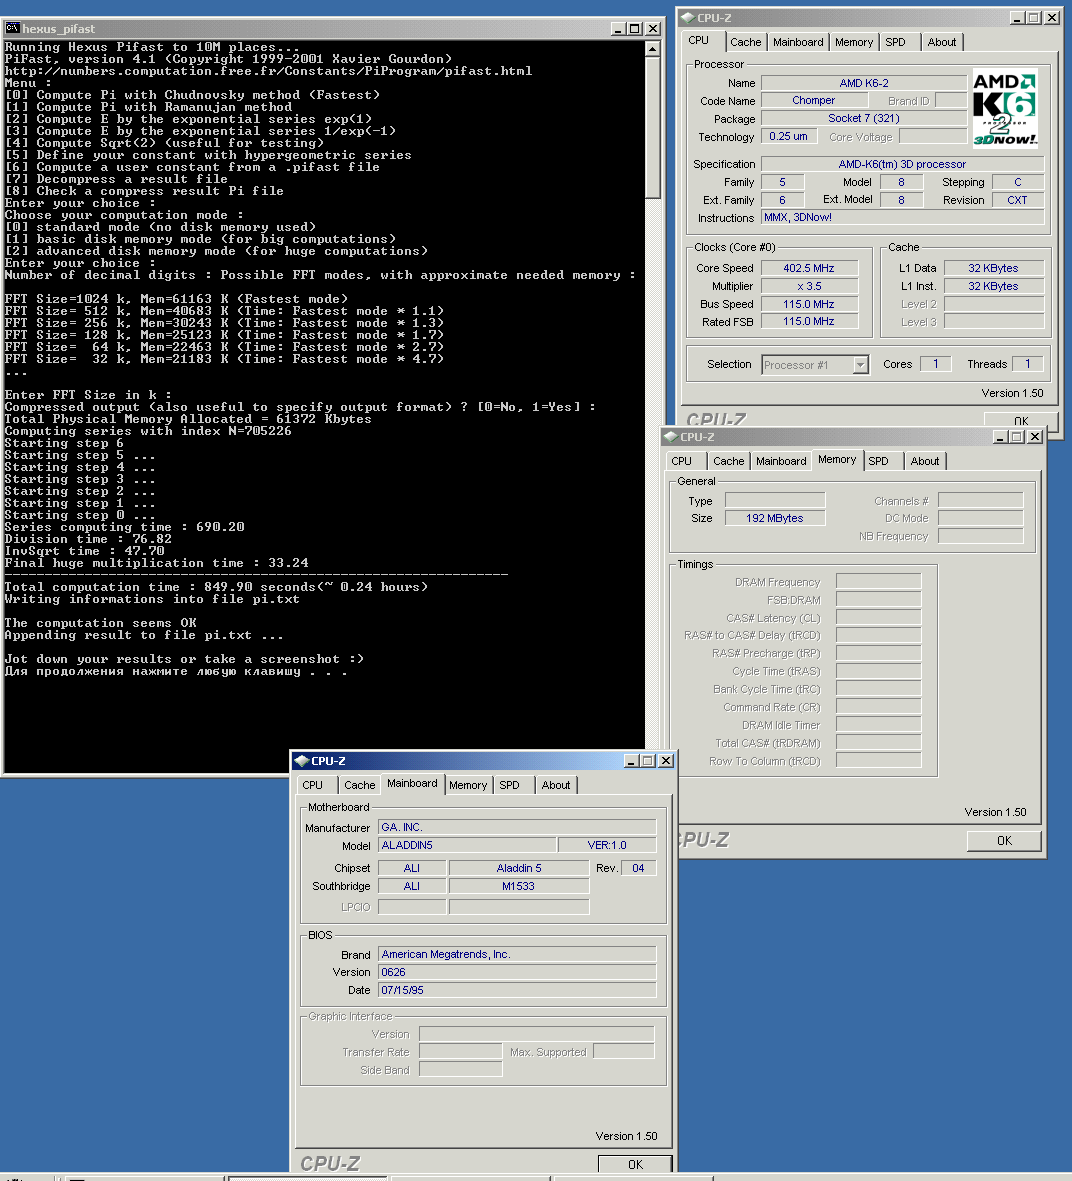The image size is (1072, 1181).
Task: Click the 192 MBytes memory size value
Action: pyautogui.click(x=775, y=518)
